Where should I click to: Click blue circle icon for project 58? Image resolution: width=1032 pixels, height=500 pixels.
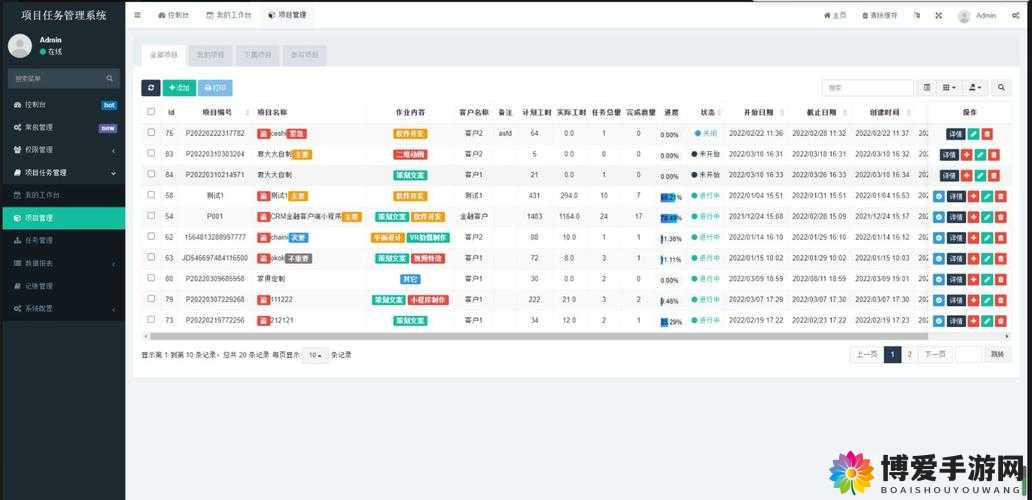point(939,197)
